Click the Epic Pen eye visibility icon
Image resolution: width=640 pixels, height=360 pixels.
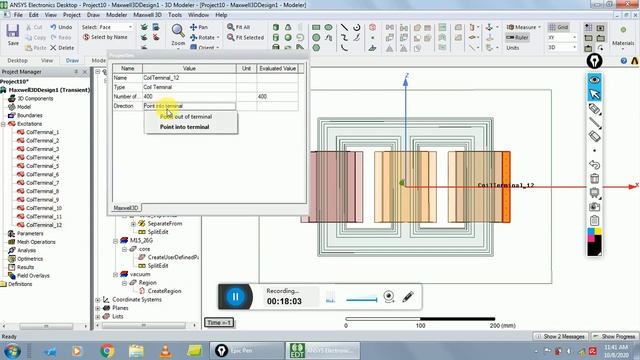click(x=594, y=80)
